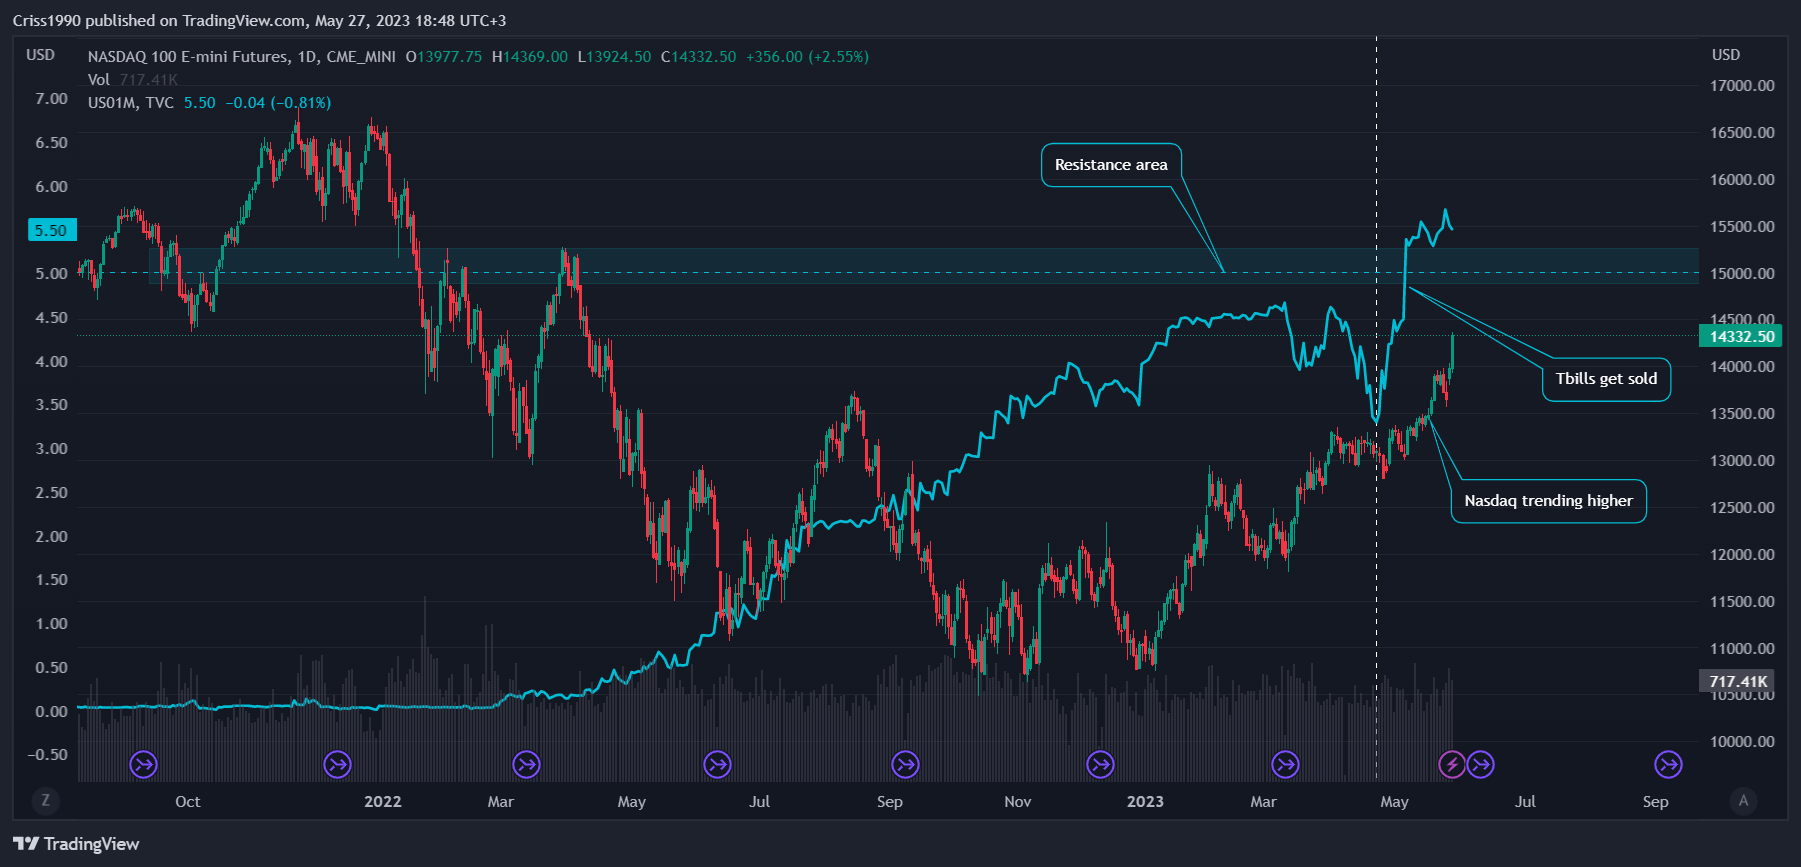This screenshot has height=867, width=1801.
Task: Click the Nov date axis label
Action: pos(1017,802)
